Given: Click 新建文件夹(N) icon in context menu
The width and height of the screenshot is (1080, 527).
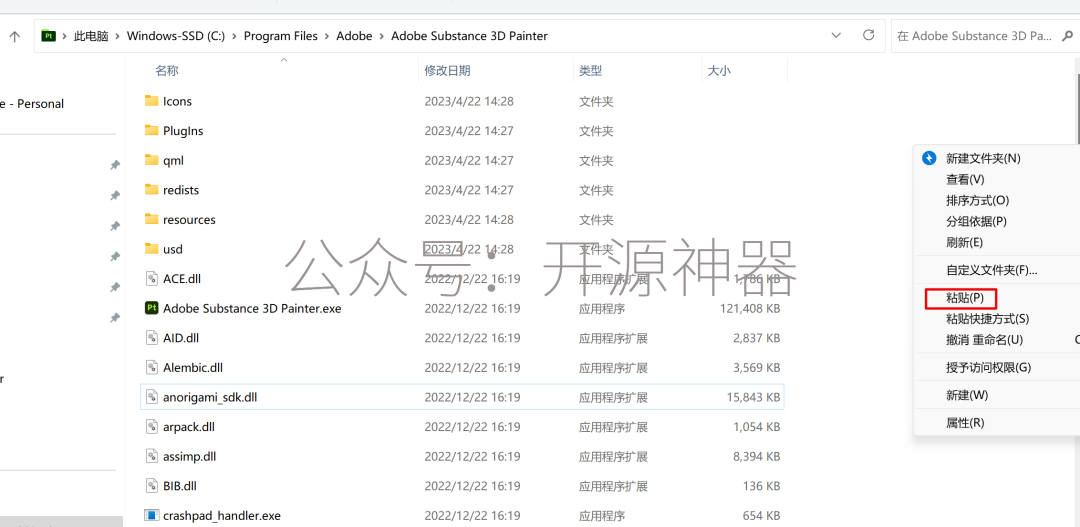Looking at the screenshot, I should pos(929,158).
